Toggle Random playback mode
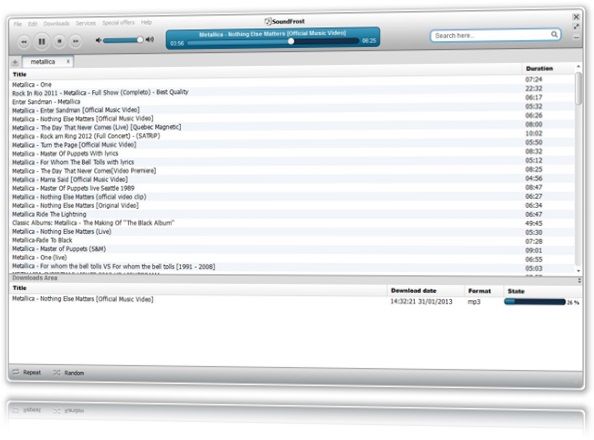The height and width of the screenshot is (440, 594). [68, 373]
